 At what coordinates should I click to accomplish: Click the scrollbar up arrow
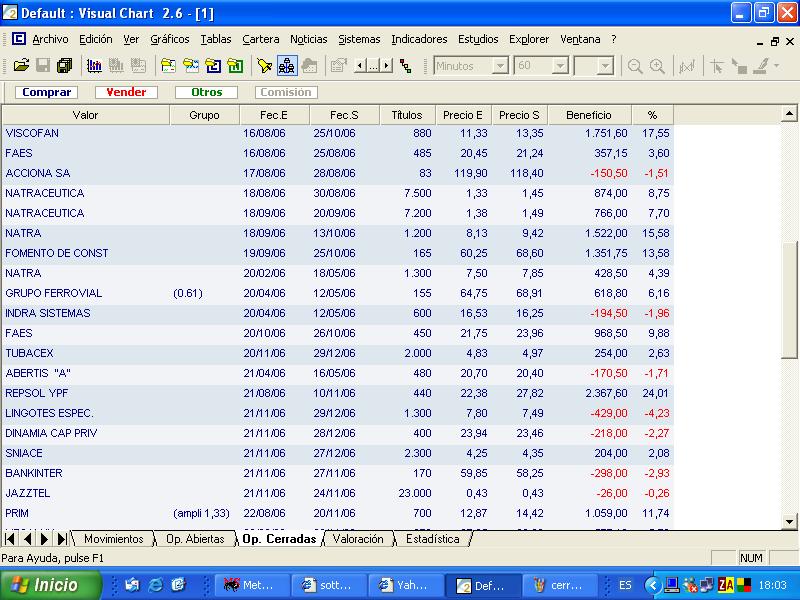pos(789,113)
